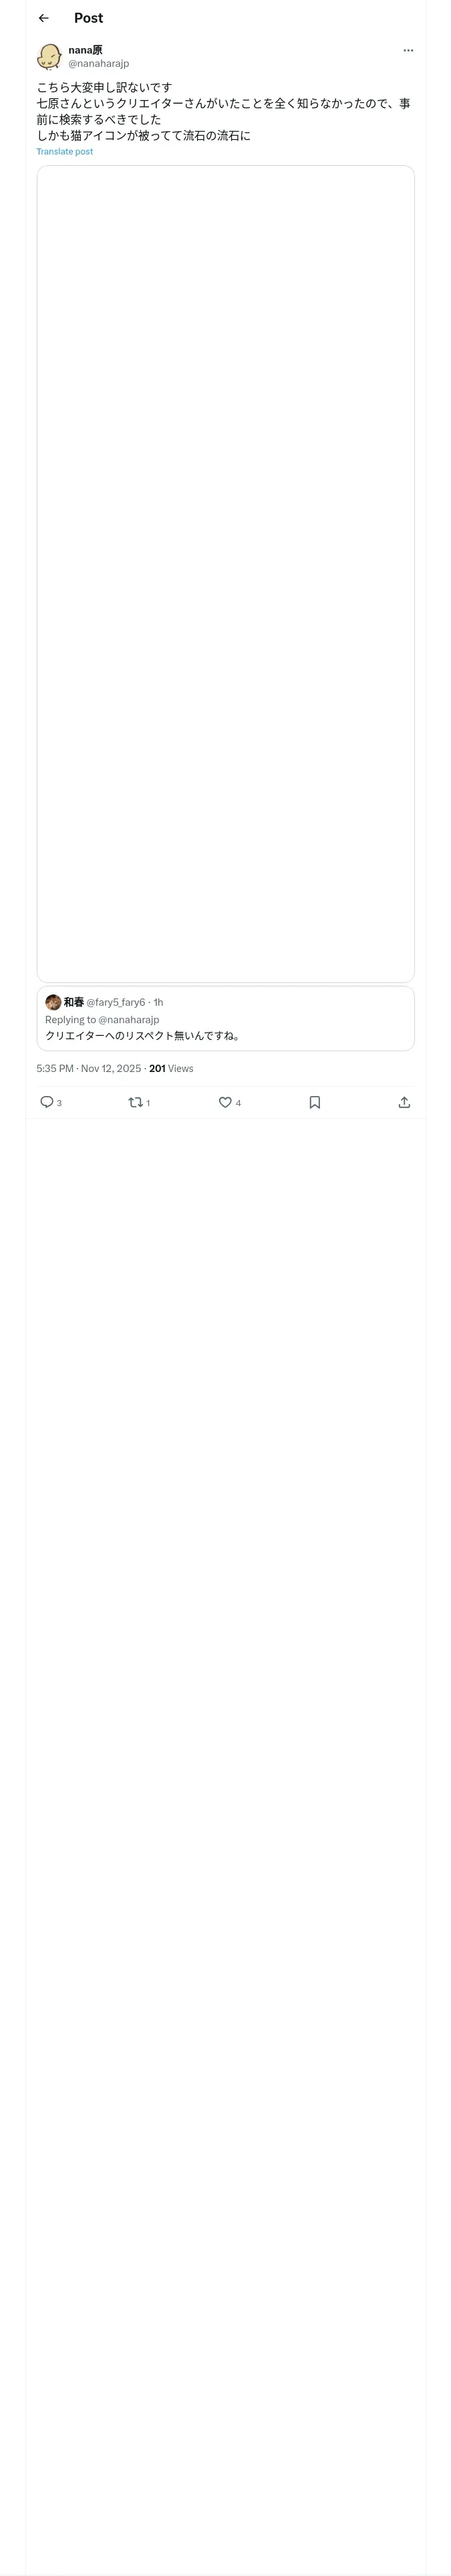Go back using the back arrow
The height and width of the screenshot is (2576, 451).
[43, 18]
